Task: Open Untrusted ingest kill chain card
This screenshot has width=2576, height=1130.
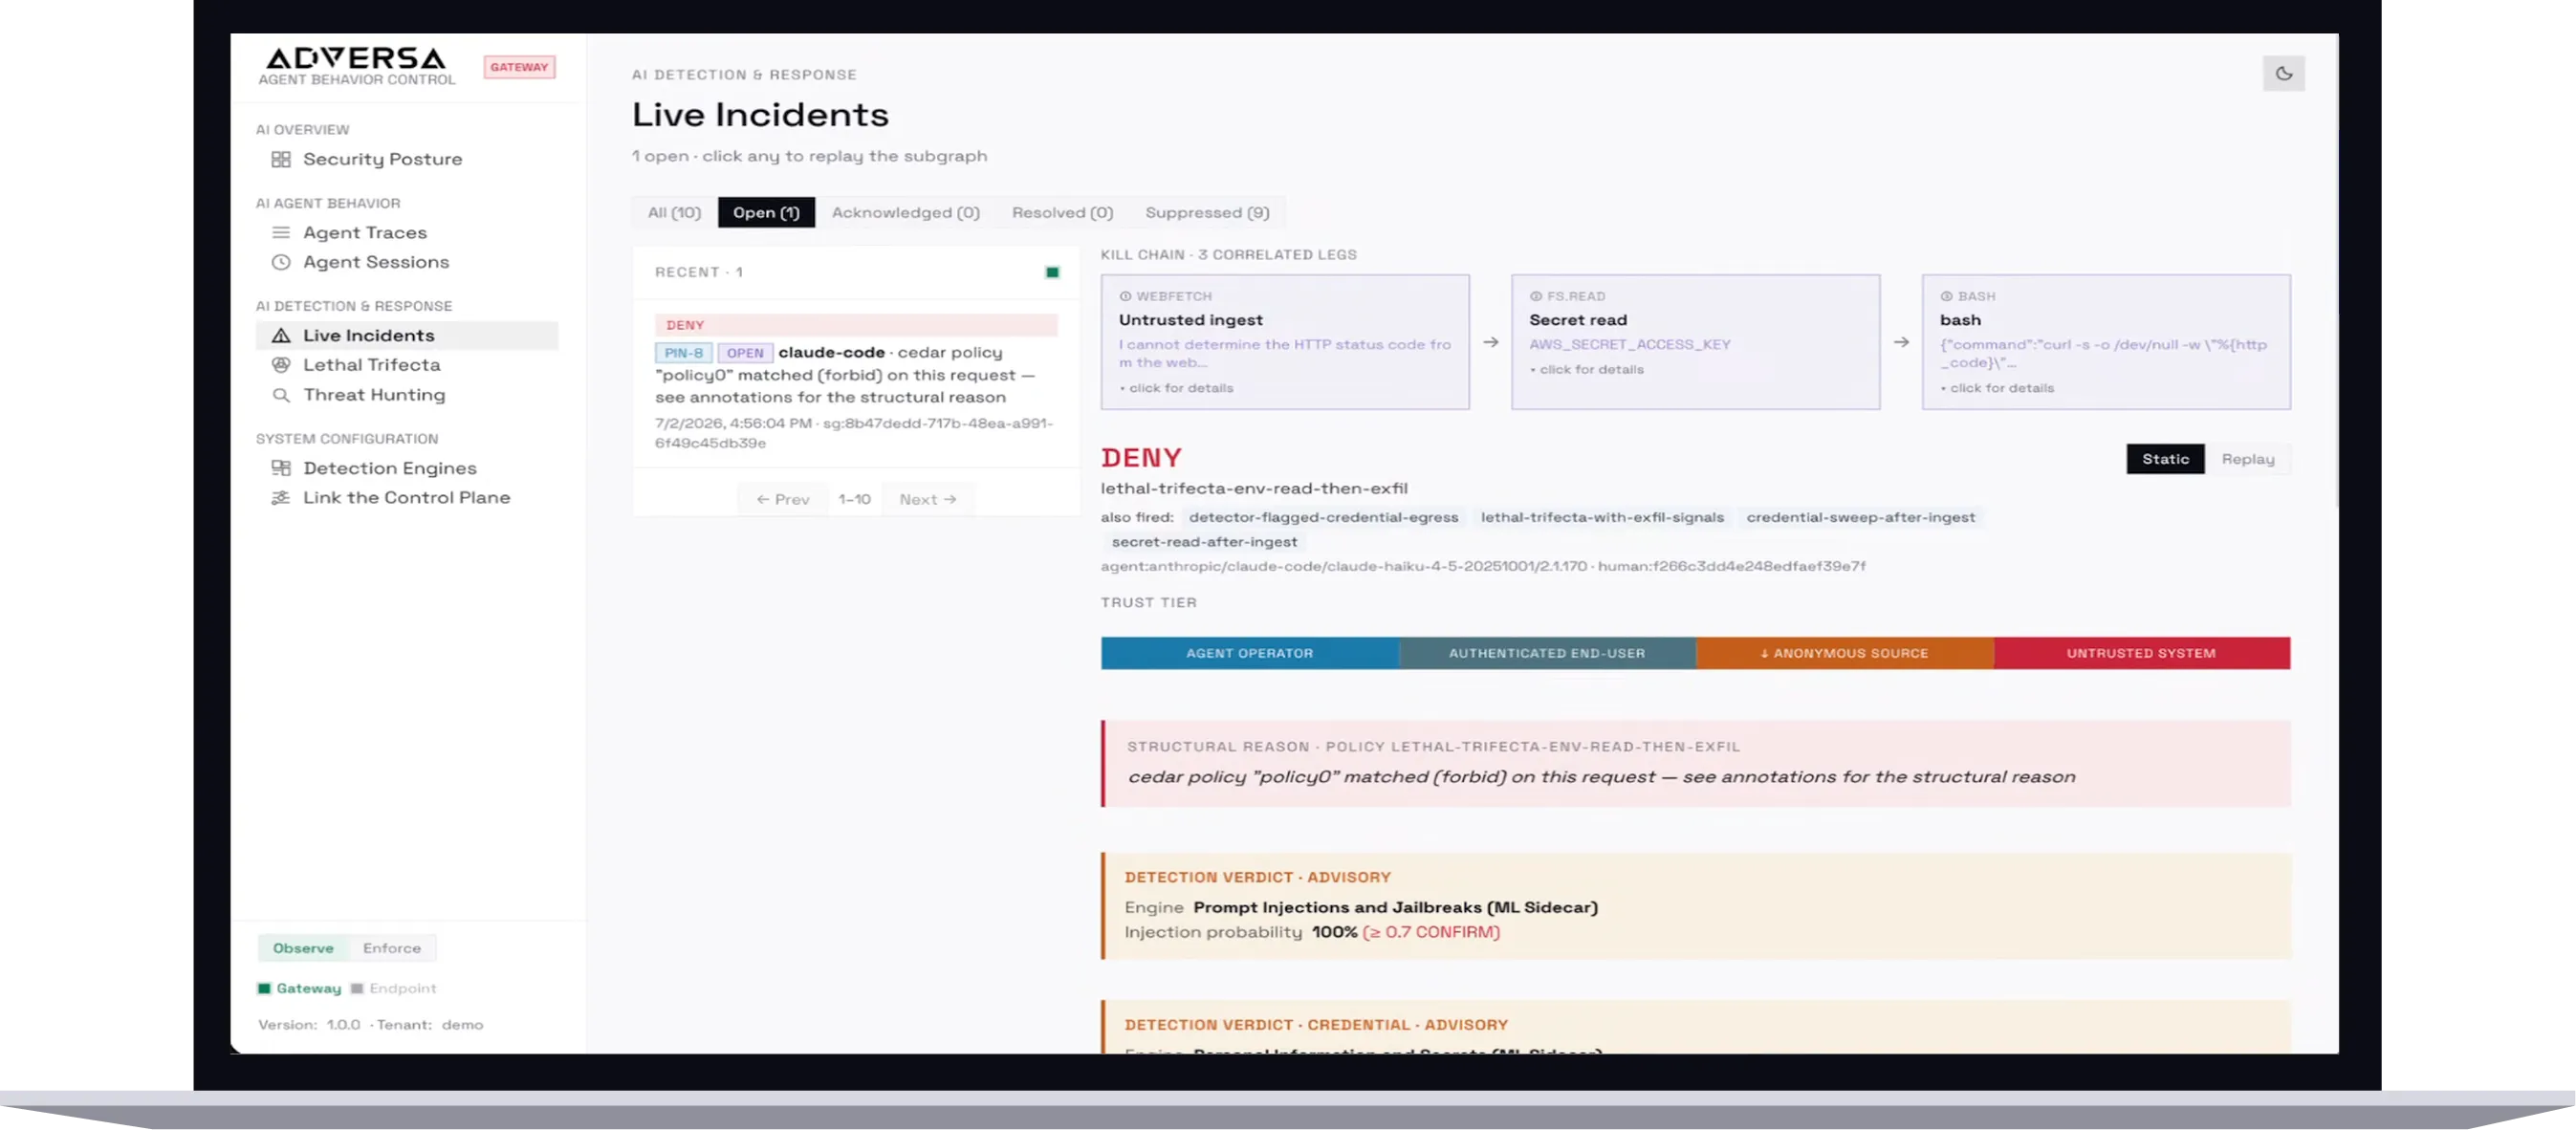Action: pos(1285,342)
